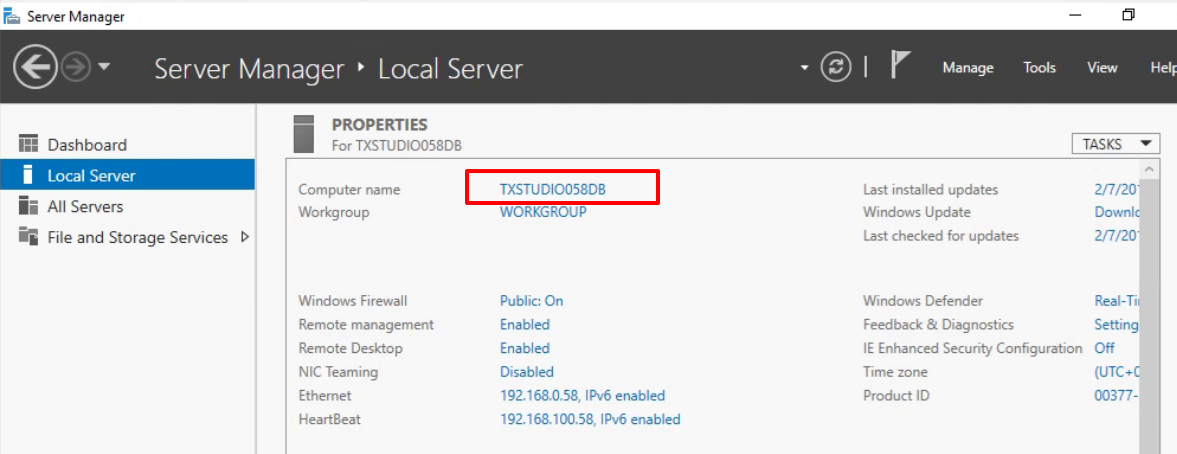
Task: Open the Manage menu
Action: 968,68
